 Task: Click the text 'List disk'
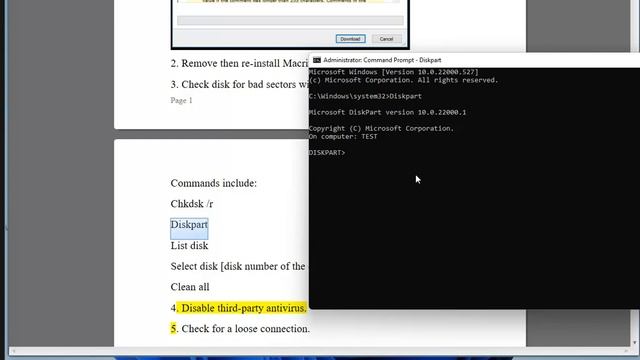click(x=189, y=246)
